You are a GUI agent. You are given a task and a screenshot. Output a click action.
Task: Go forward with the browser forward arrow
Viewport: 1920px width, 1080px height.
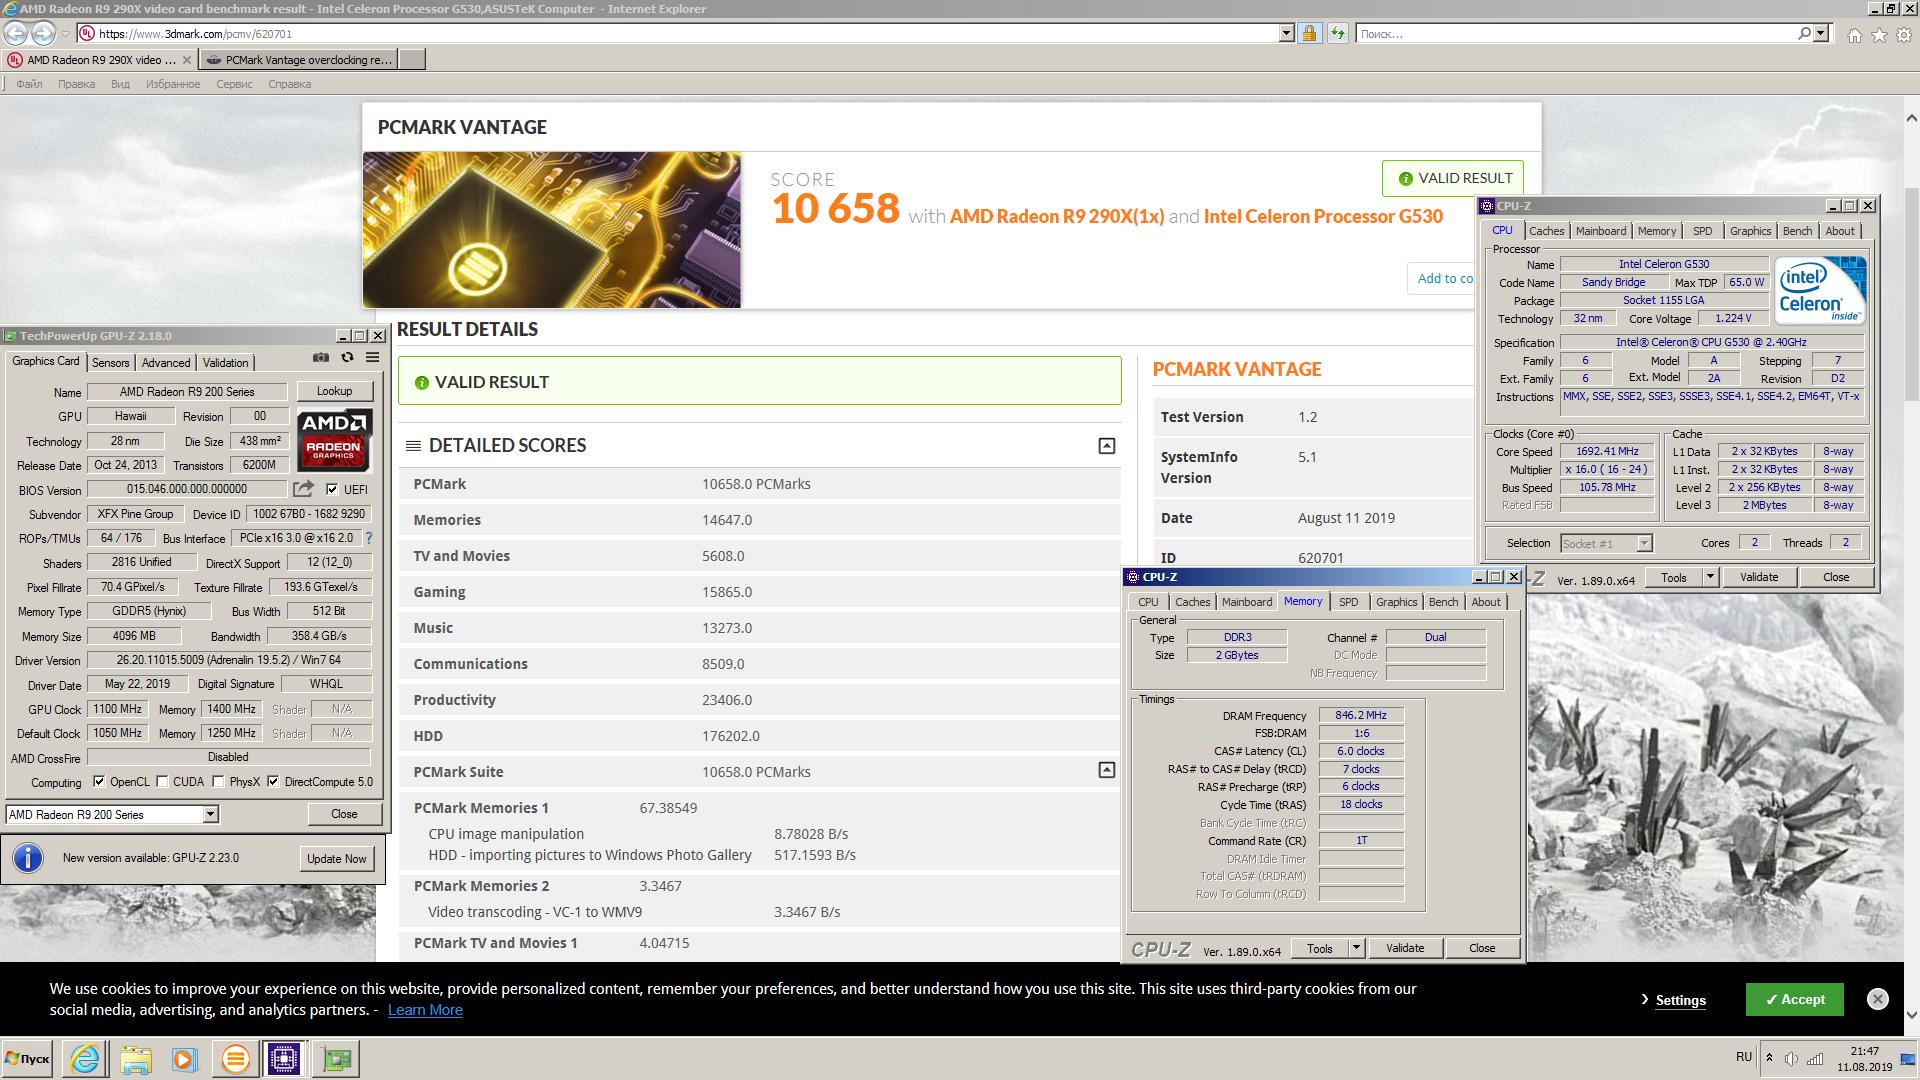[x=43, y=33]
